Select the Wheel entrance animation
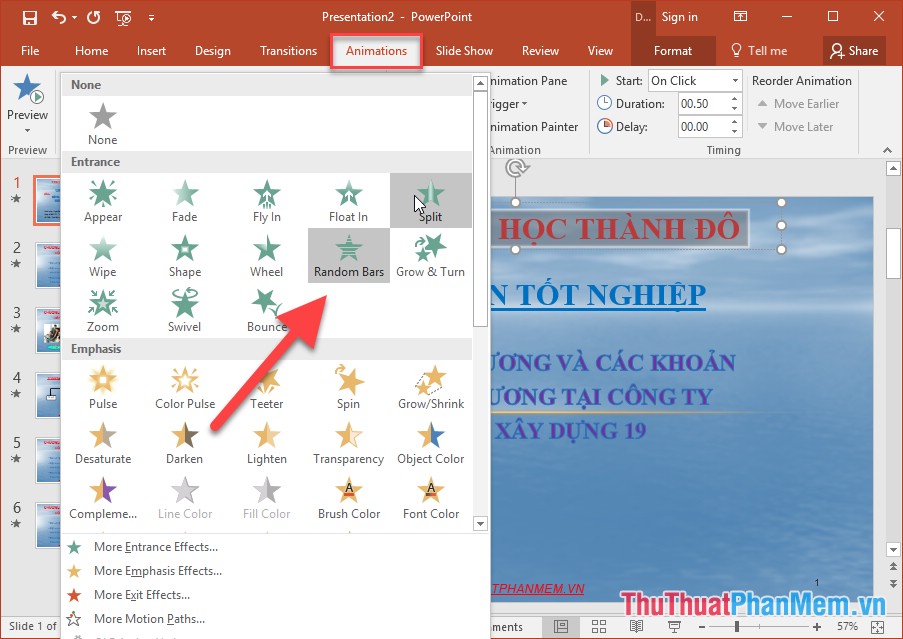Screen dimensions: 903x639 click(x=266, y=254)
